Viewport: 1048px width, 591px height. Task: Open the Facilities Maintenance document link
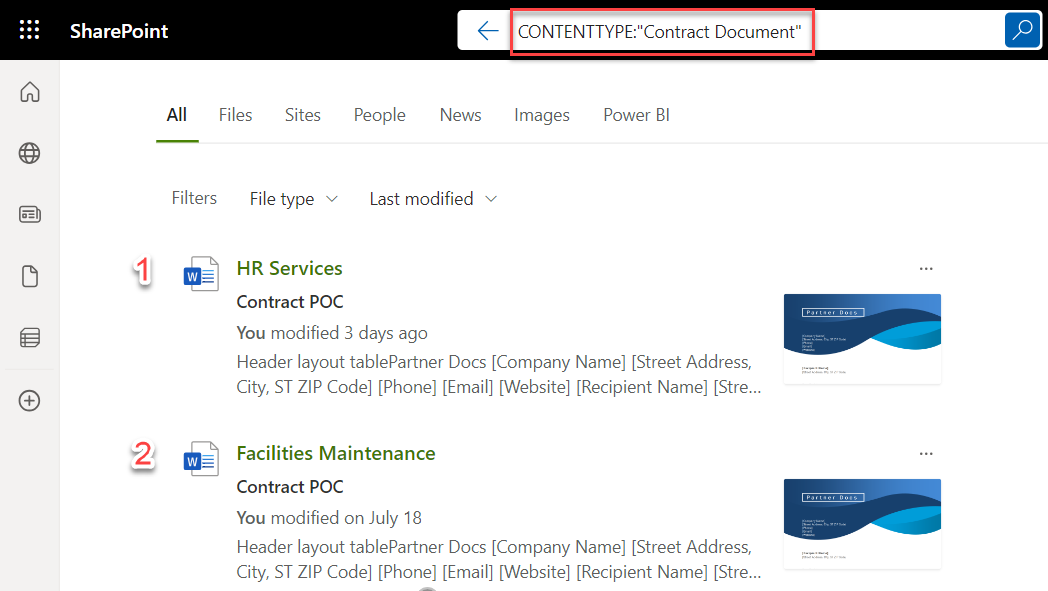[x=336, y=453]
